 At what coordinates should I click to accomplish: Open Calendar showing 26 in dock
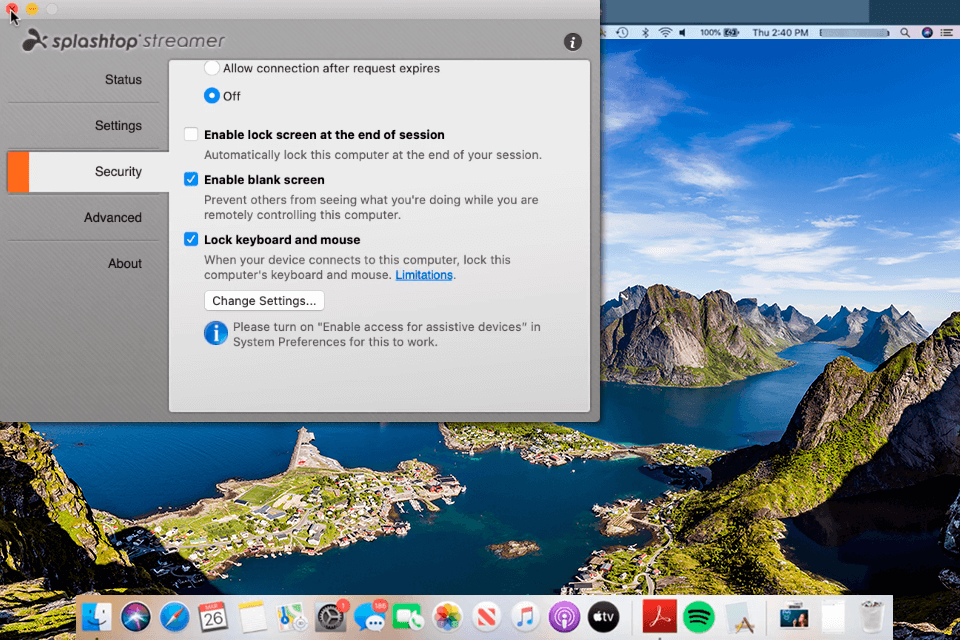tap(213, 616)
